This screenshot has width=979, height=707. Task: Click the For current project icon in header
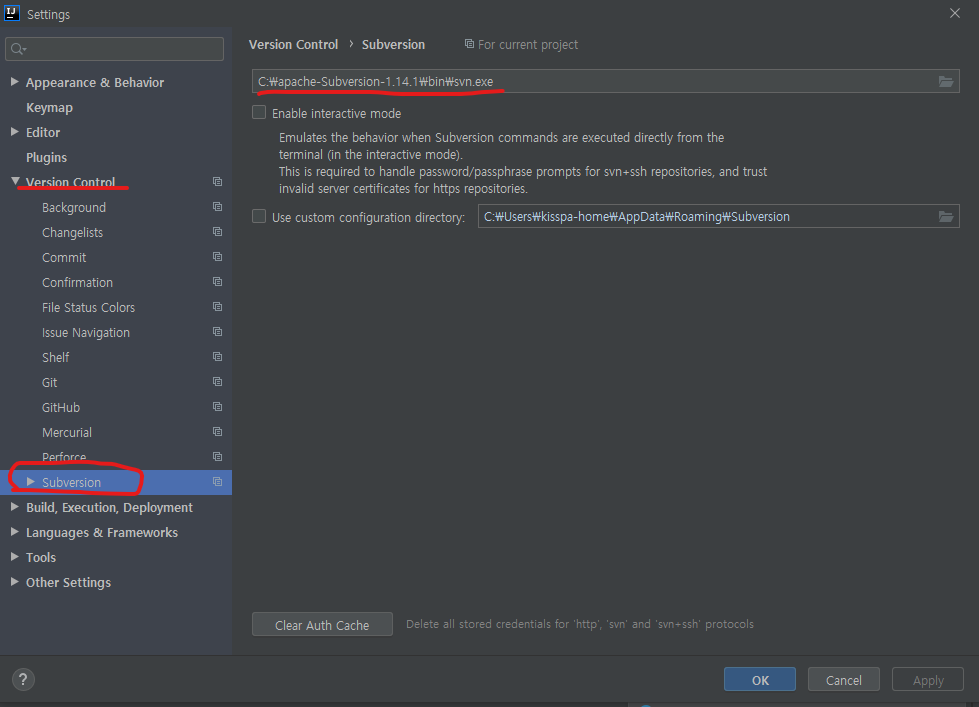(469, 44)
